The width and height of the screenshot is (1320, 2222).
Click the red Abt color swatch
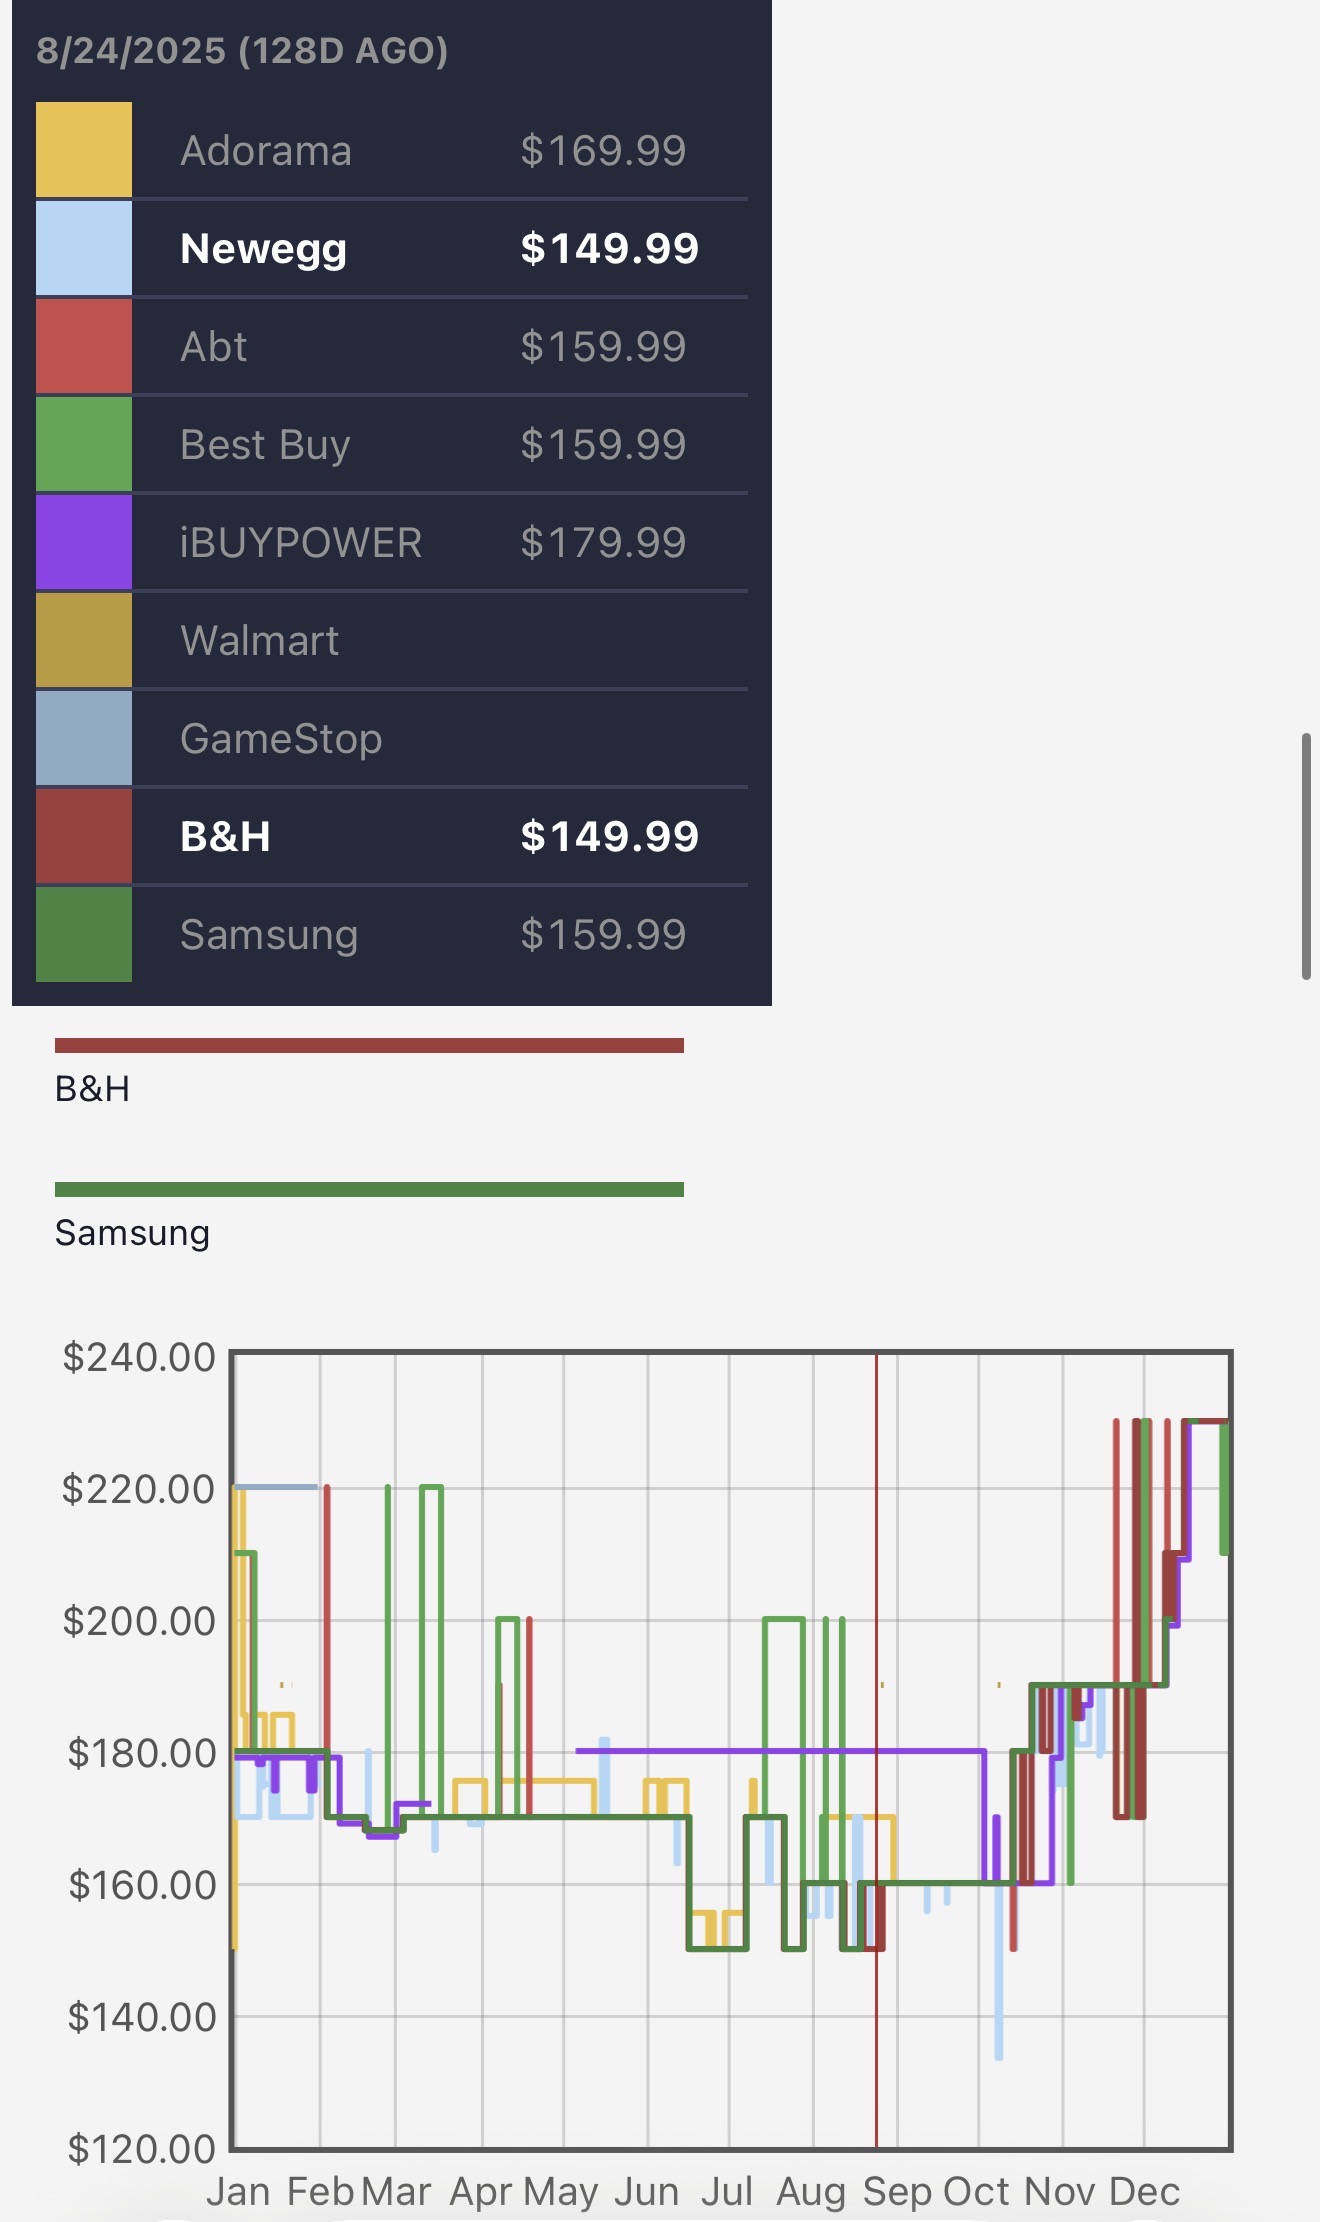(x=84, y=346)
